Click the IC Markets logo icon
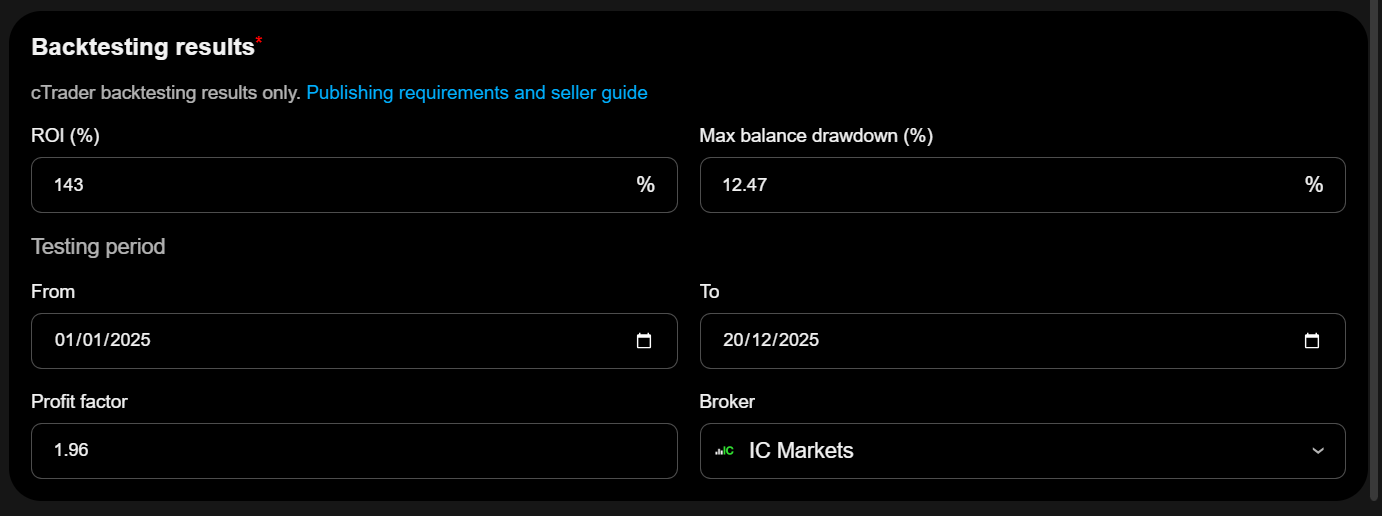 (724, 451)
